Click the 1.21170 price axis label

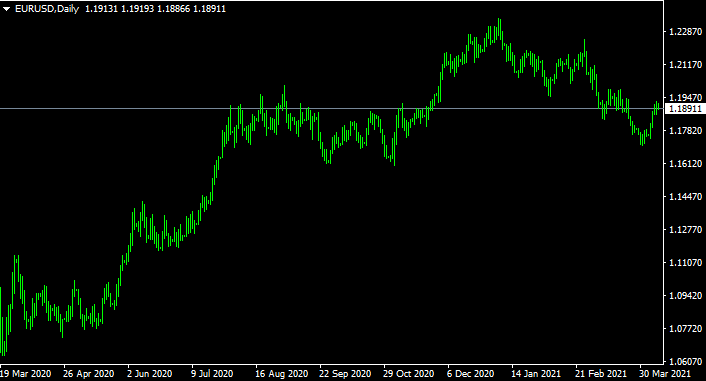point(686,64)
